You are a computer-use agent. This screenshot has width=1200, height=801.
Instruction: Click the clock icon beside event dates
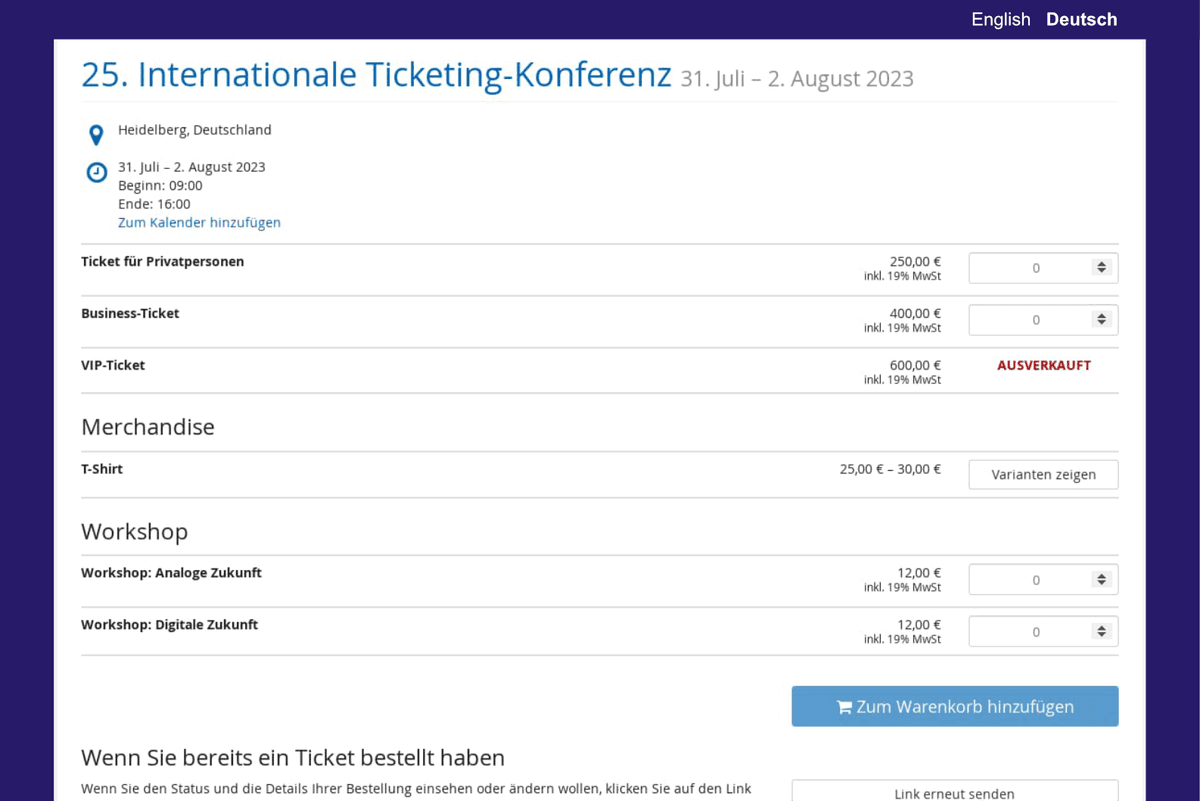pos(96,172)
